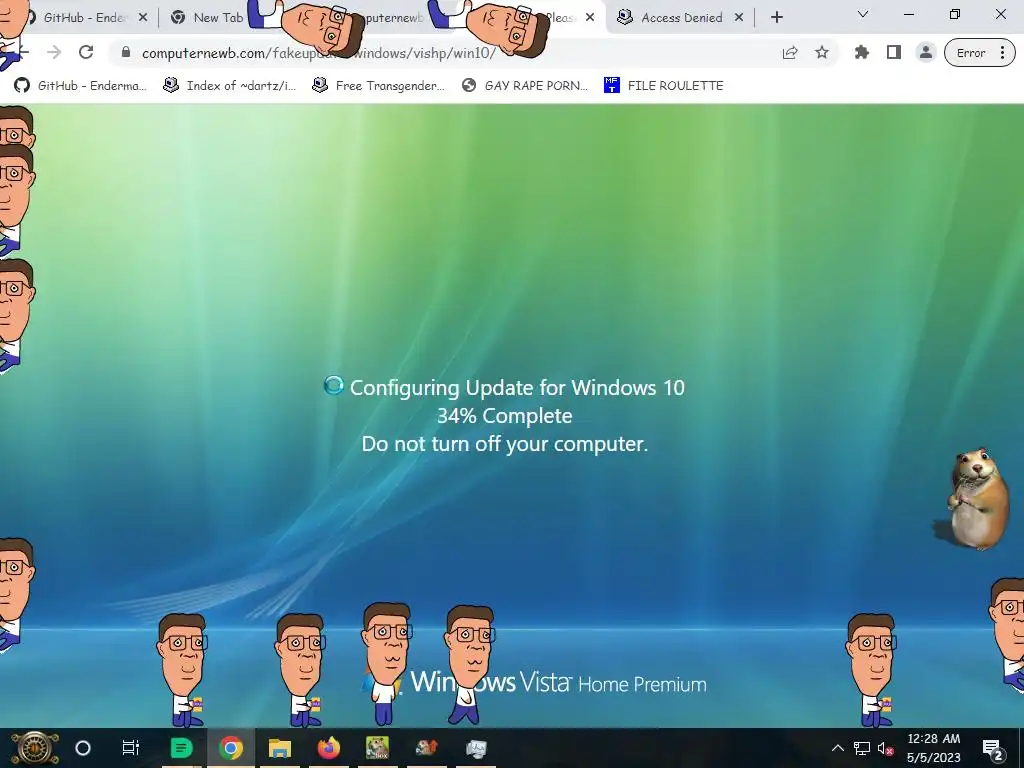Open the Action Center with 2 notifications

tap(992, 749)
